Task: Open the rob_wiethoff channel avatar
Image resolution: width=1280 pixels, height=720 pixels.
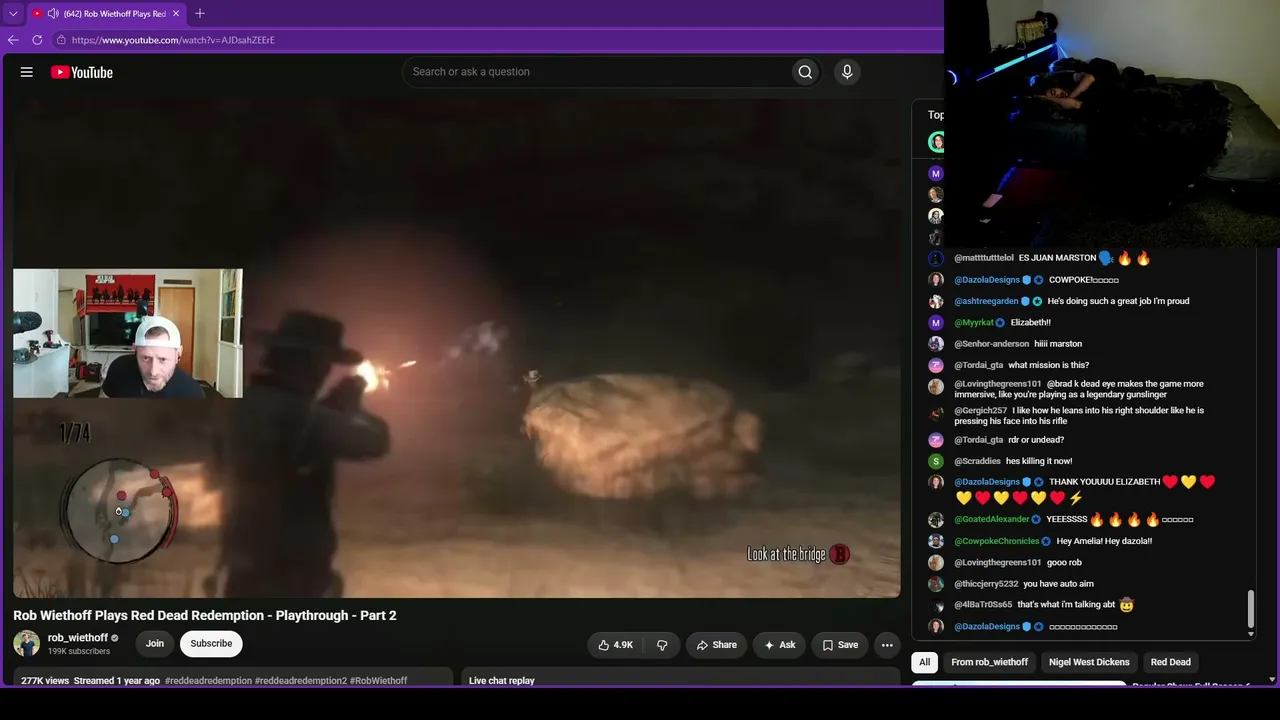Action: click(x=27, y=643)
